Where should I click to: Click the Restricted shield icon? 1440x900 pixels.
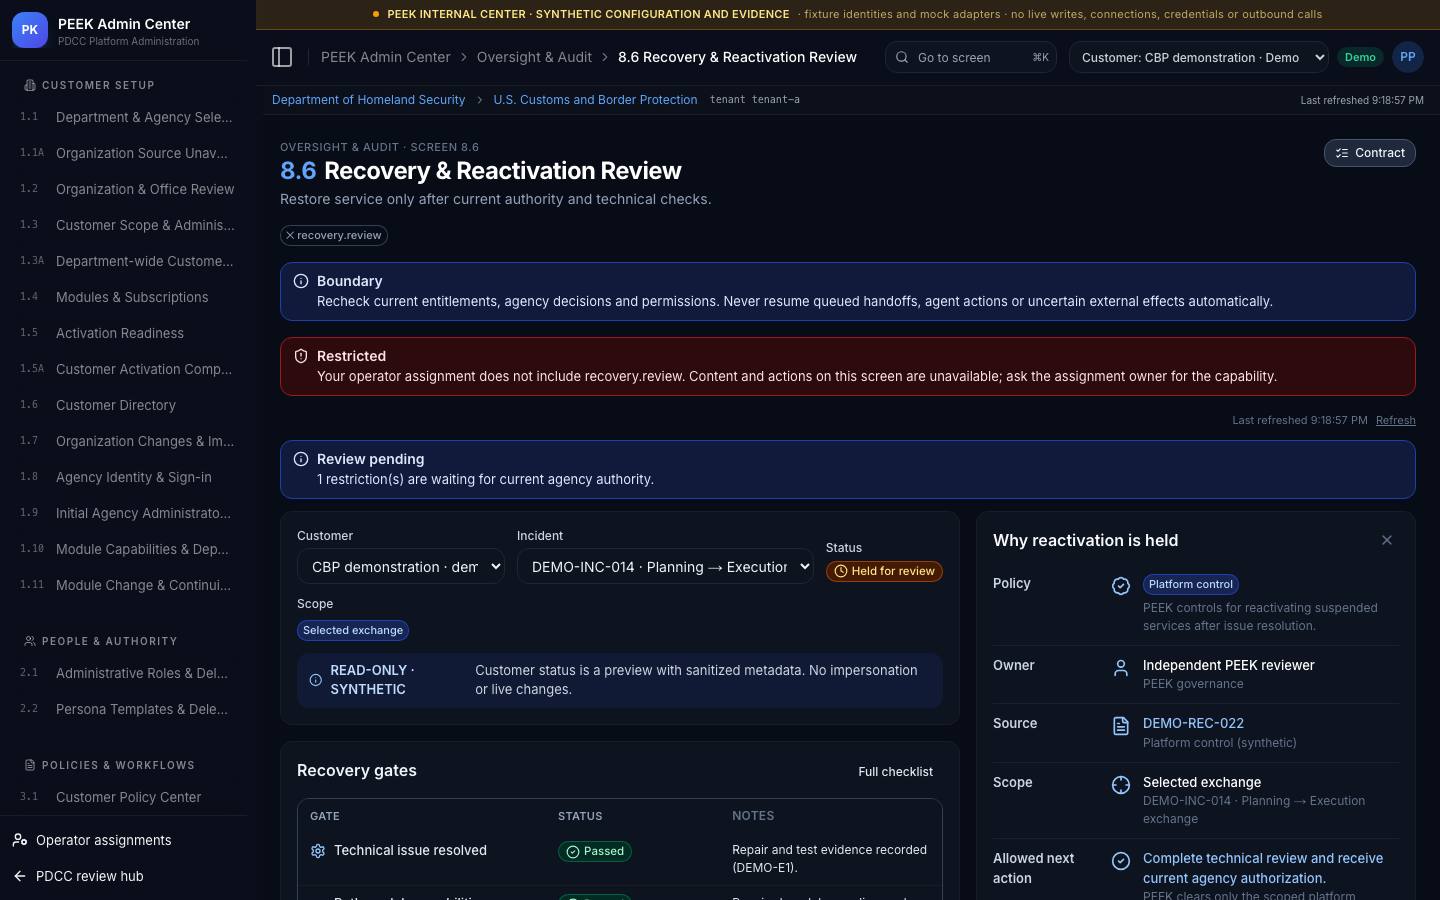coord(301,356)
